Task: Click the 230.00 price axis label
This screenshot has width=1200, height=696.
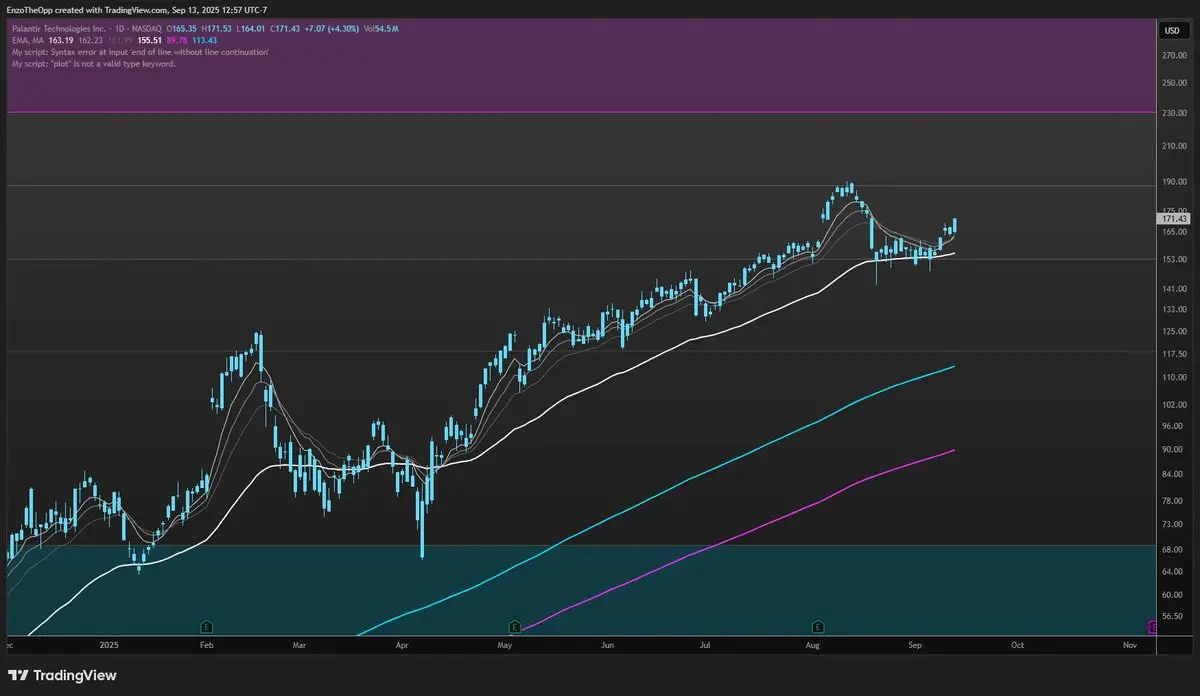Action: pos(1173,113)
